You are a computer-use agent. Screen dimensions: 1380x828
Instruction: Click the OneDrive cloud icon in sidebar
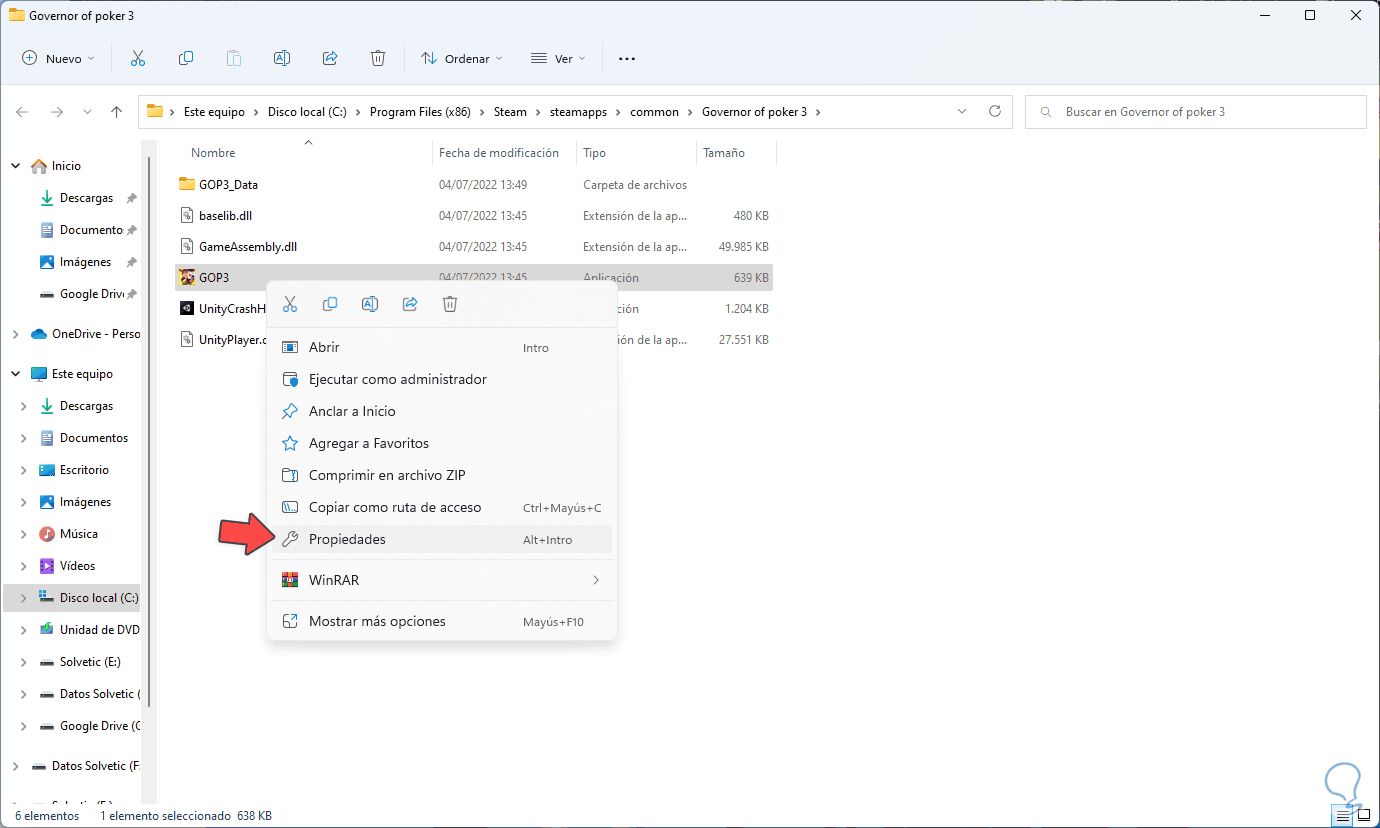pos(39,334)
